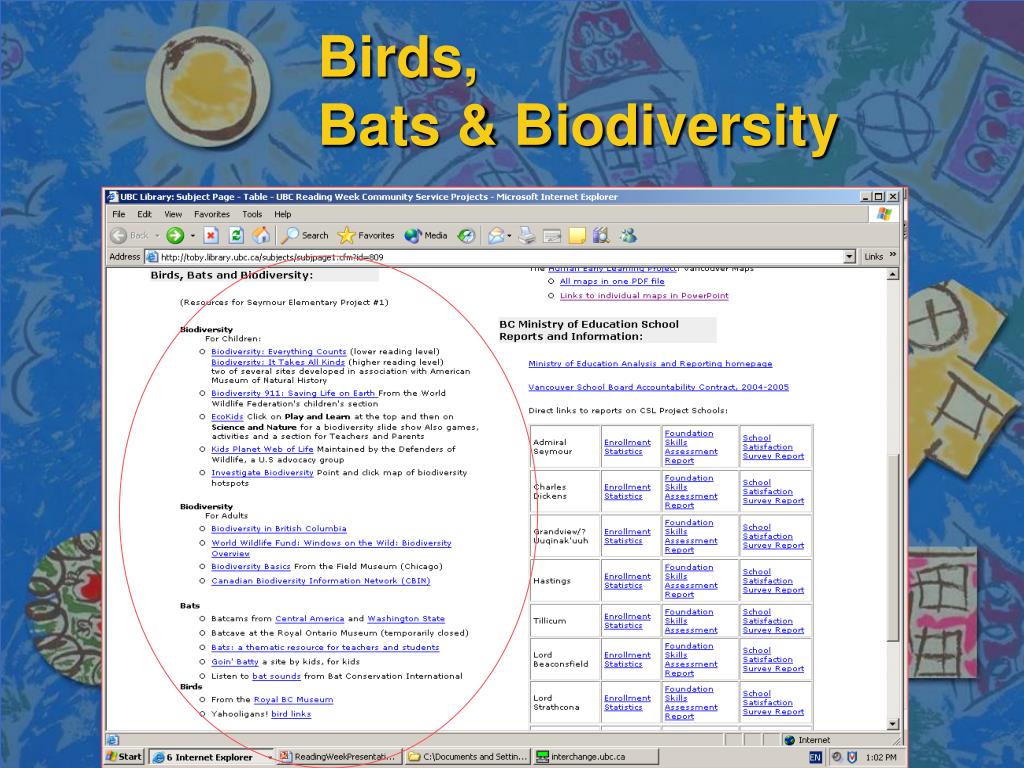
Task: Click the vertical scrollbar thumb
Action: pos(893,547)
